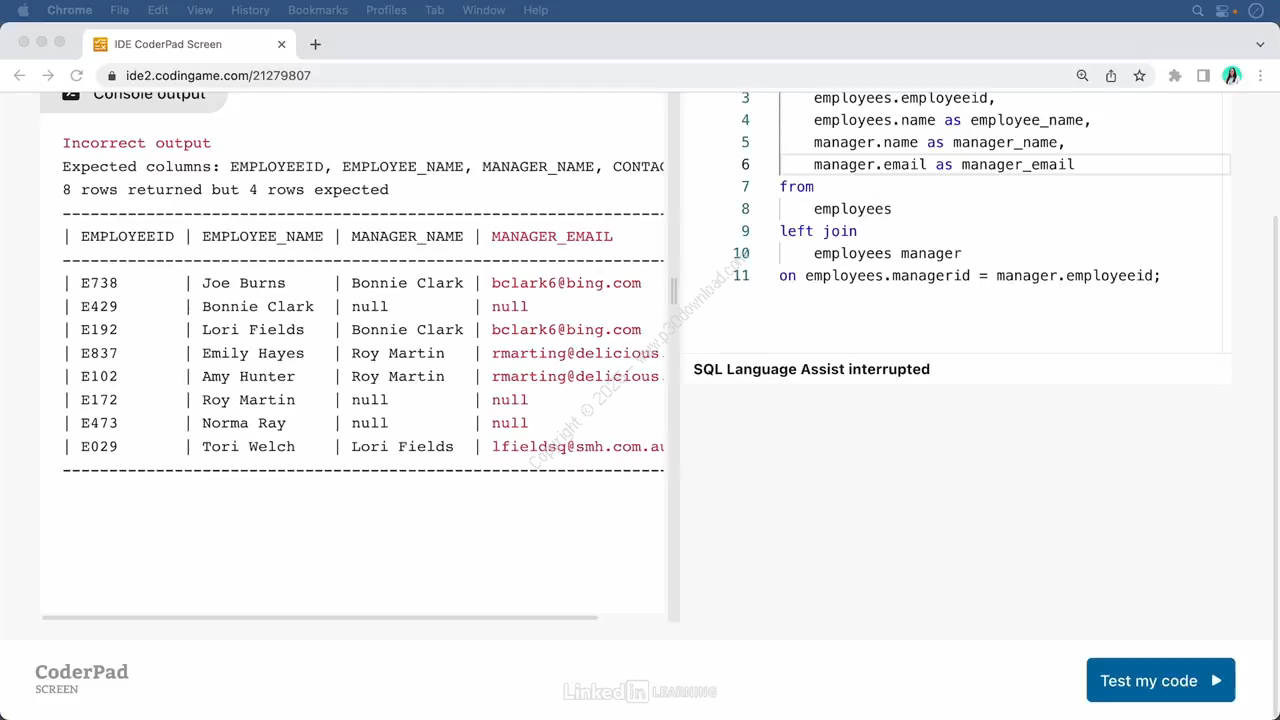Click the EMPLOYEEID column header

pos(127,237)
